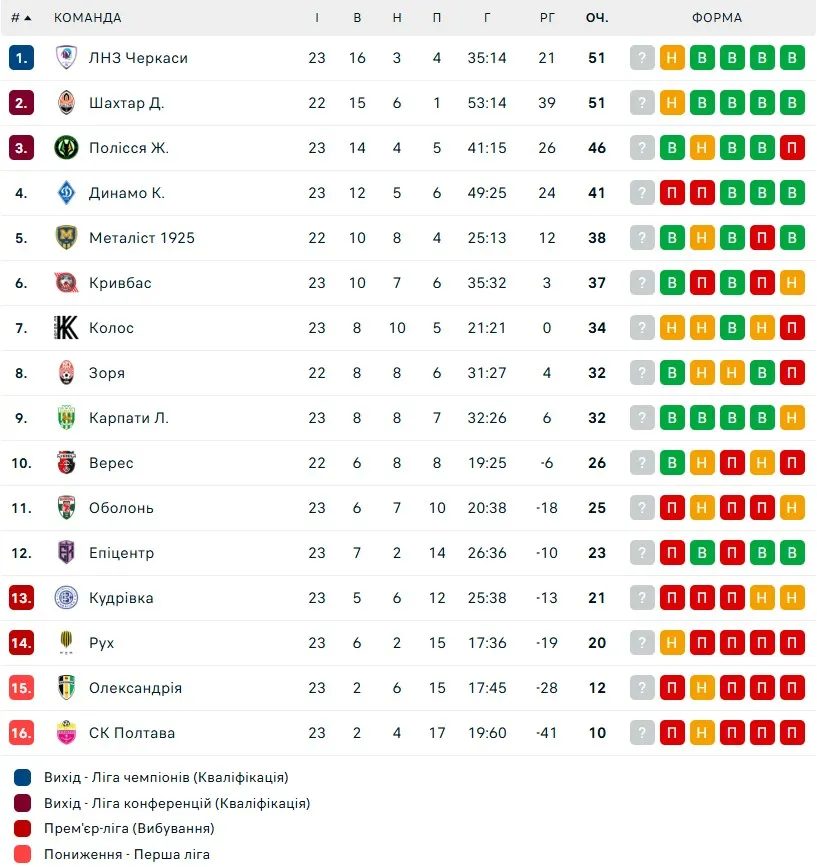Click the Karpaty L. club crest
817x867 pixels.
tap(66, 418)
